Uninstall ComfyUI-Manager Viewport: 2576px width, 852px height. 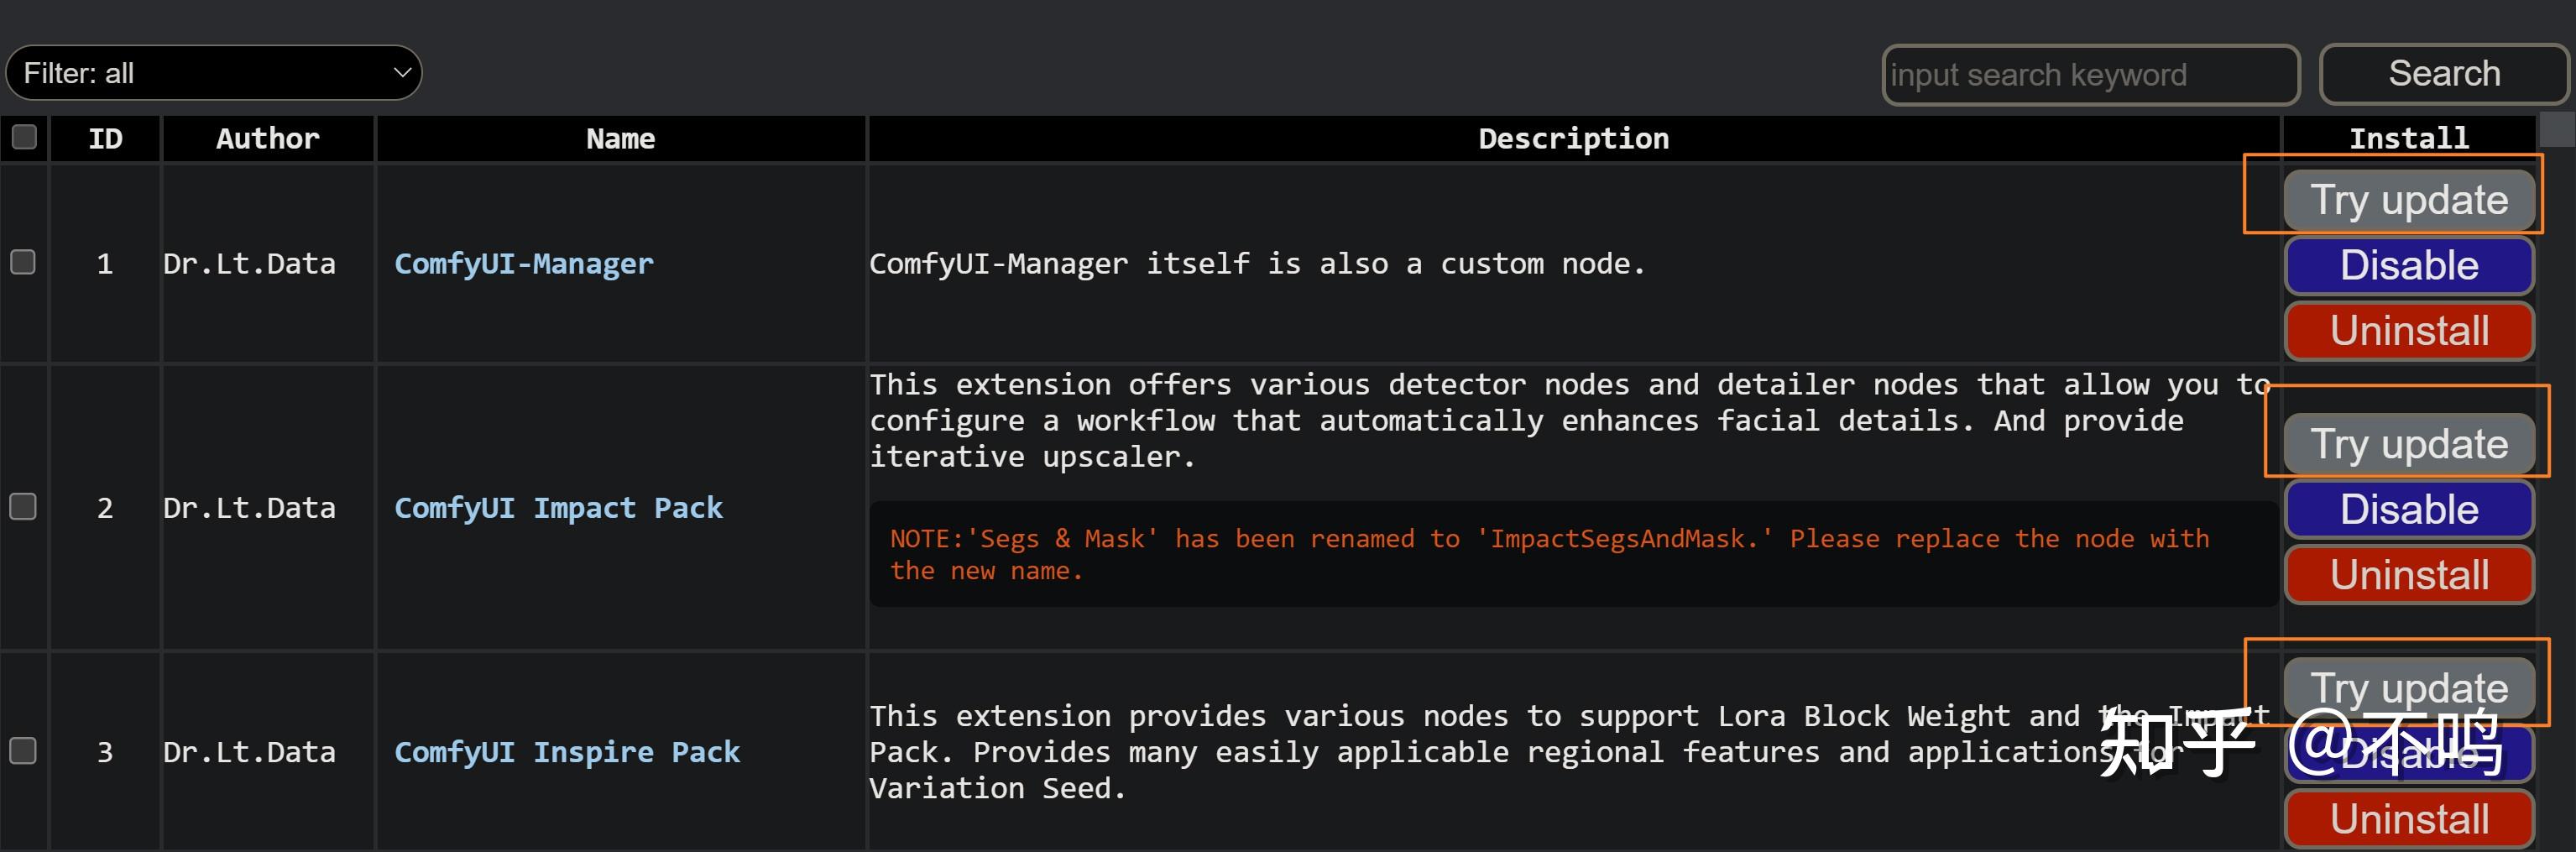click(2408, 331)
